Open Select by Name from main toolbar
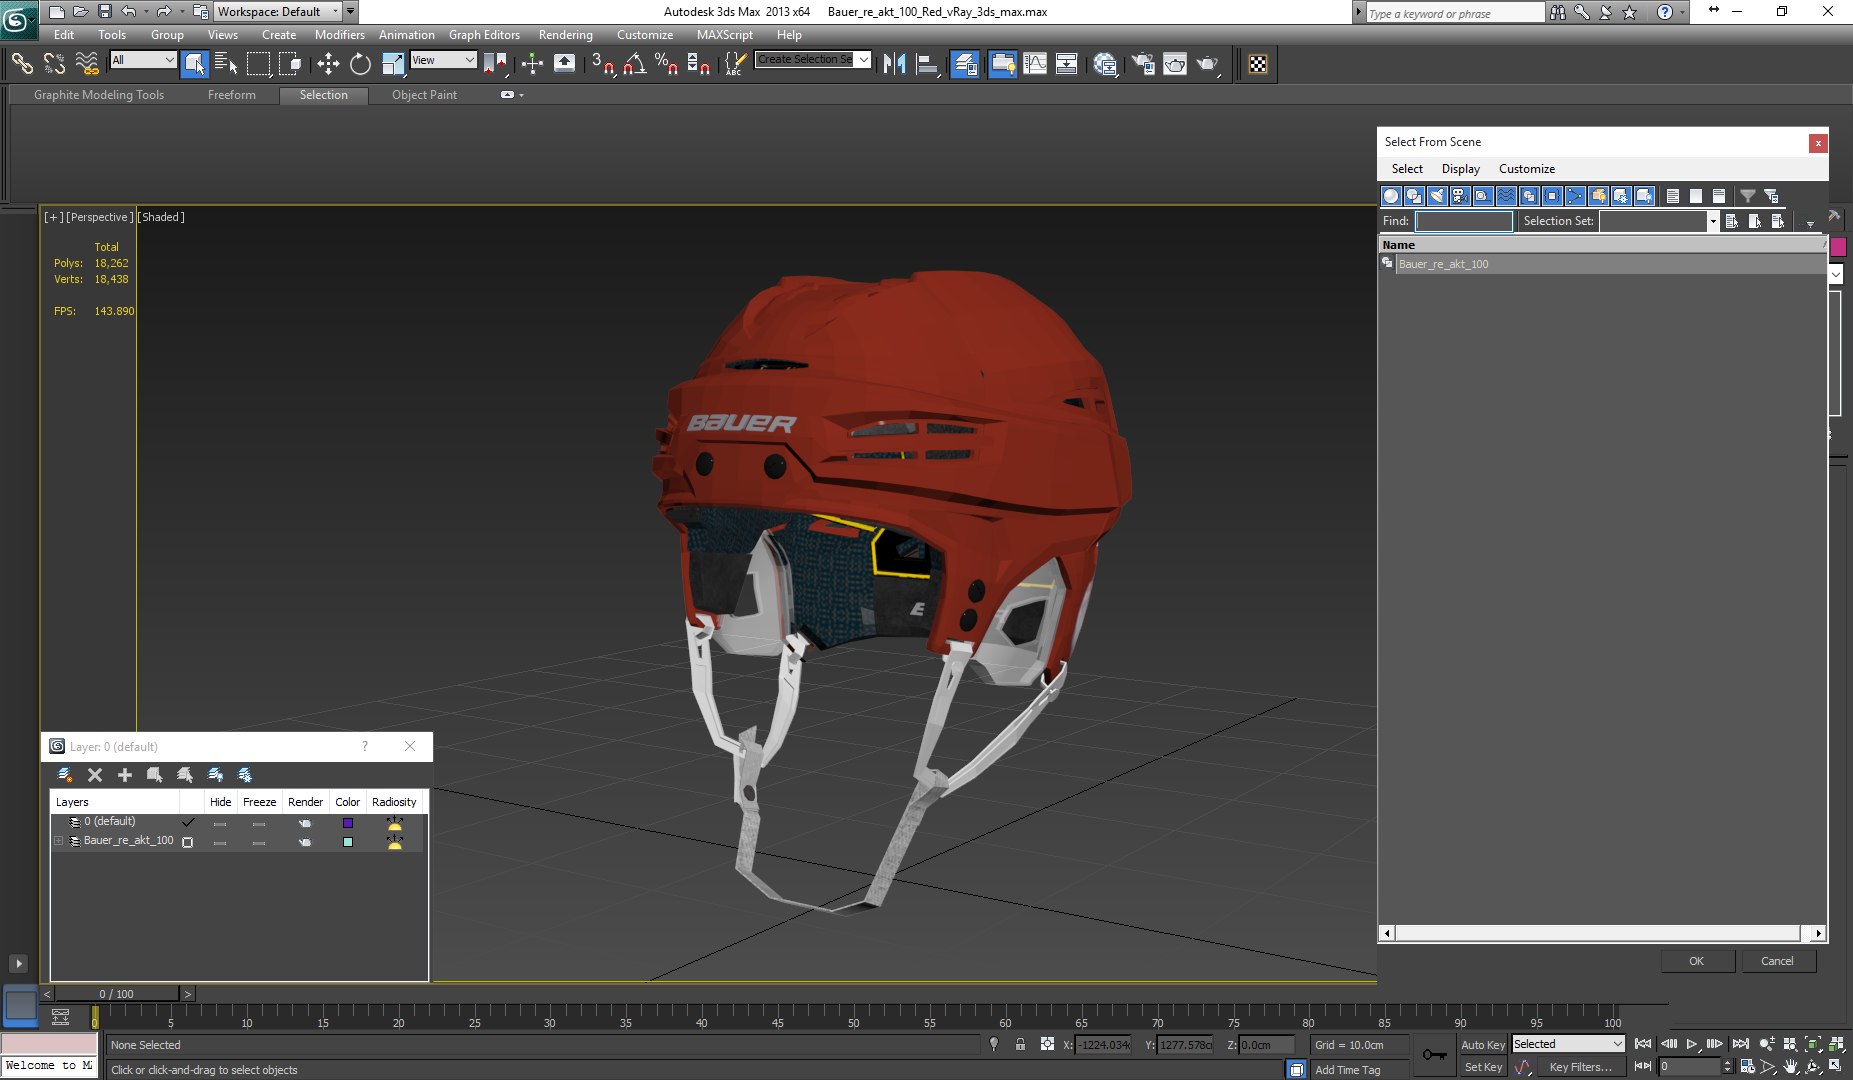Screen dimensions: 1853x1080 [x=226, y=64]
